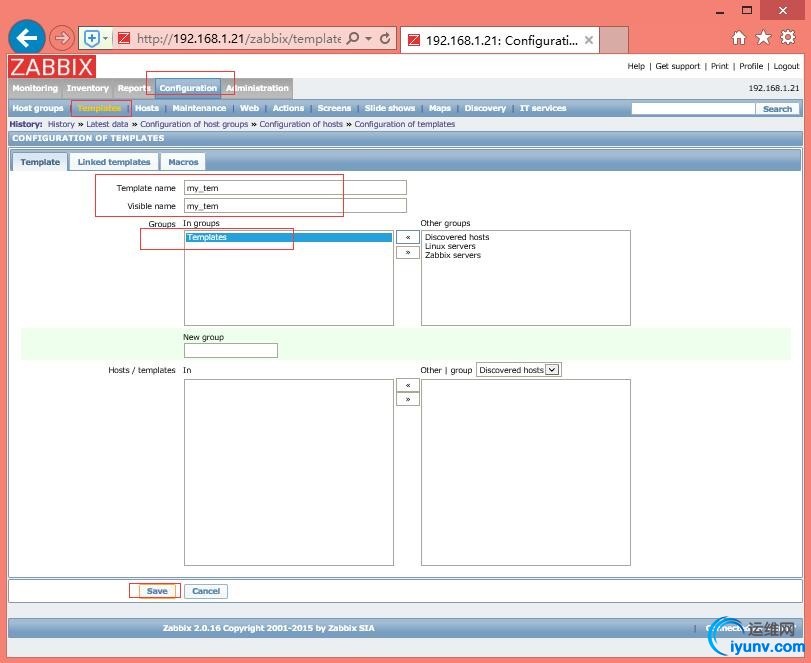Go to Actions submenu

[288, 108]
